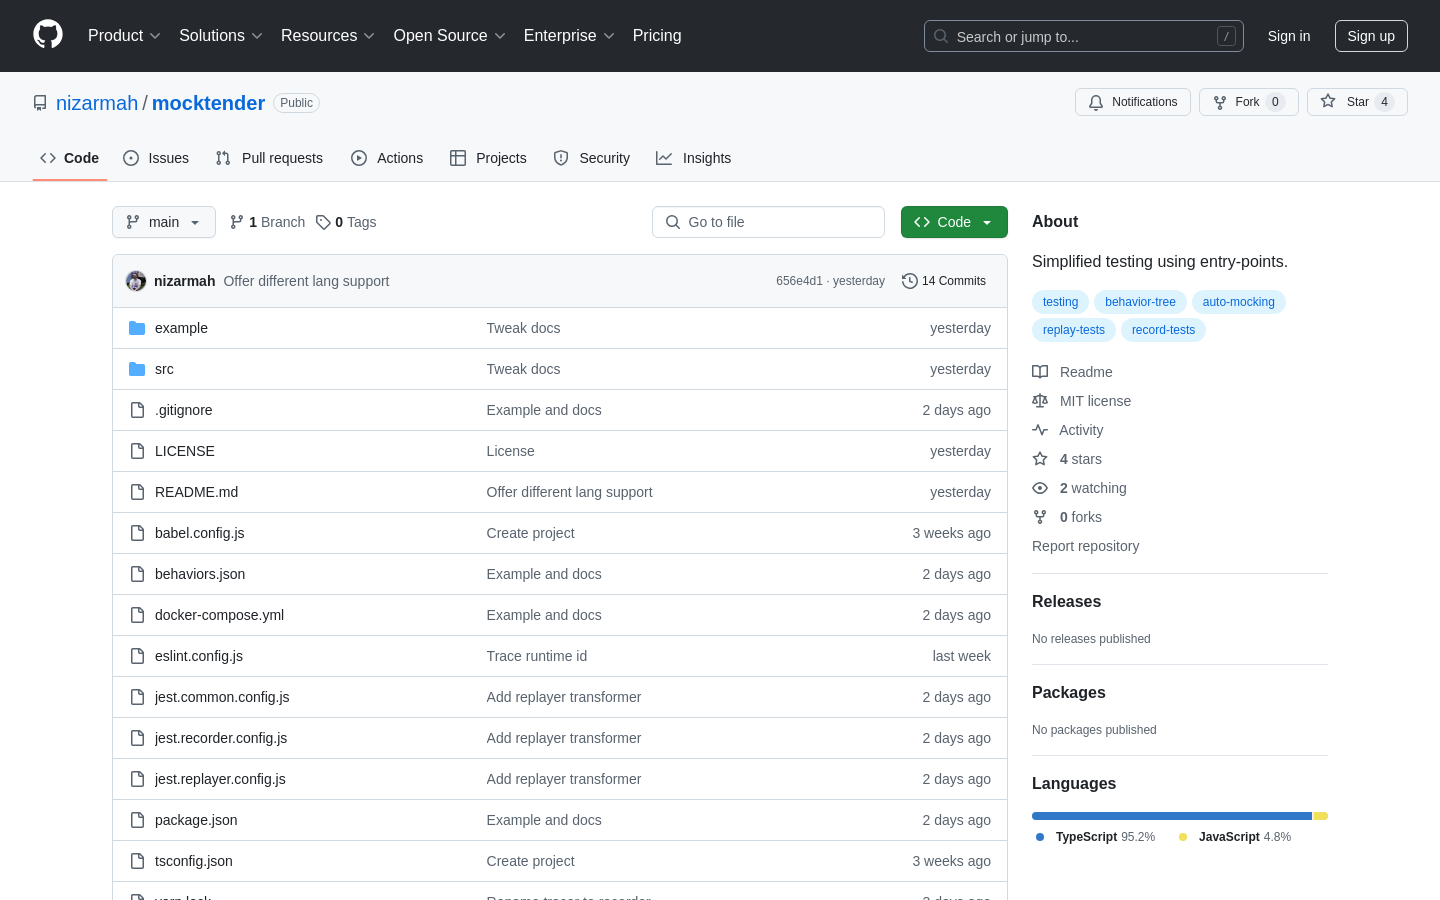Click the README.md file icon
Viewport: 1440px width, 900px height.
coord(137,492)
